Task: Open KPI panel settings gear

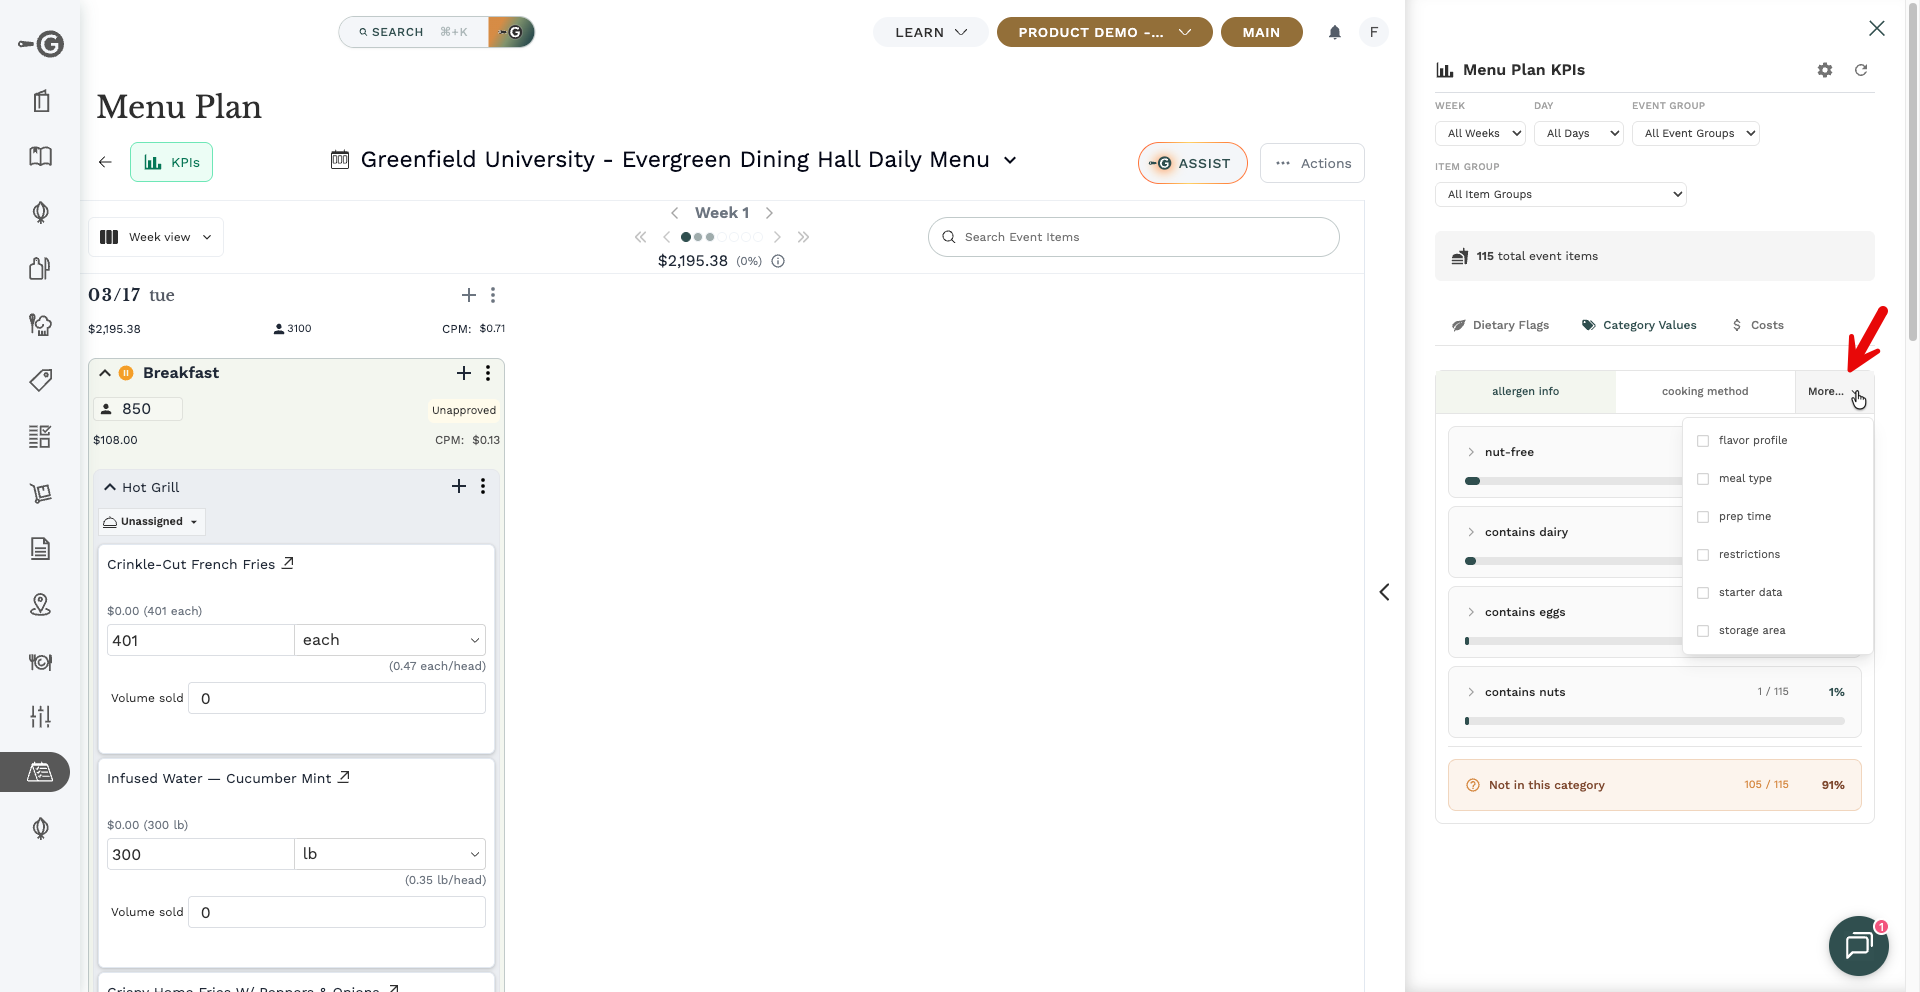Action: [1824, 70]
